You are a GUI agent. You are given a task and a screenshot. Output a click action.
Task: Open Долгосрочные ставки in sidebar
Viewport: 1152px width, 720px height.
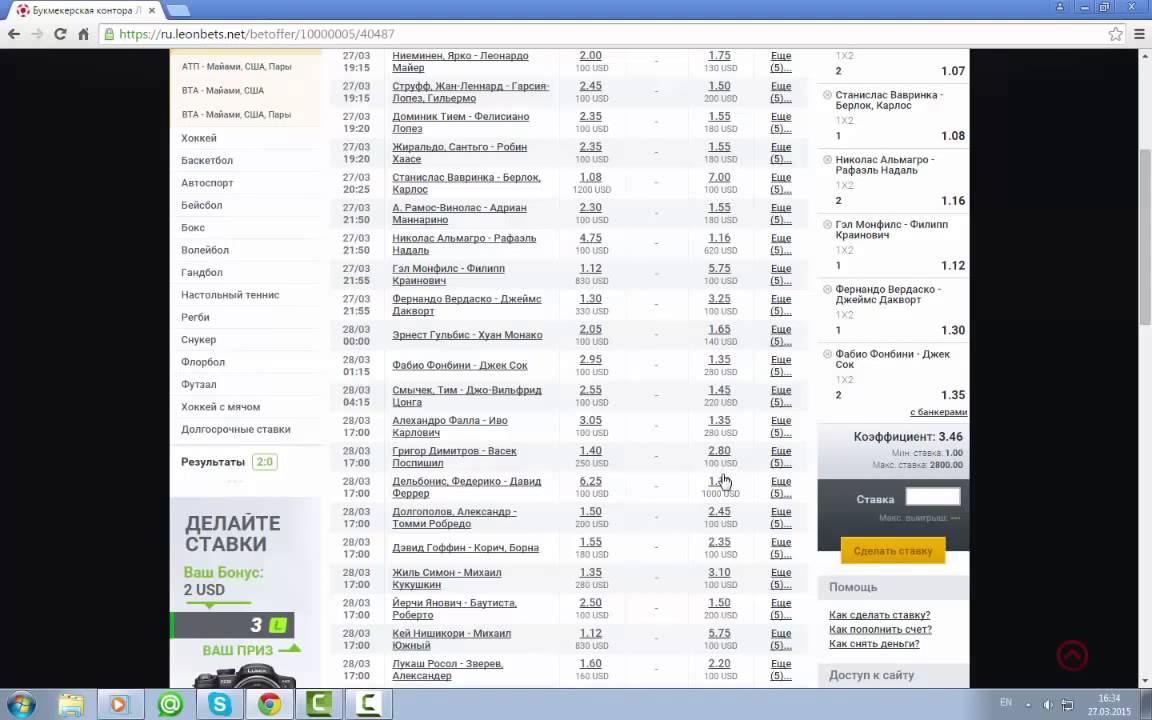coord(236,429)
